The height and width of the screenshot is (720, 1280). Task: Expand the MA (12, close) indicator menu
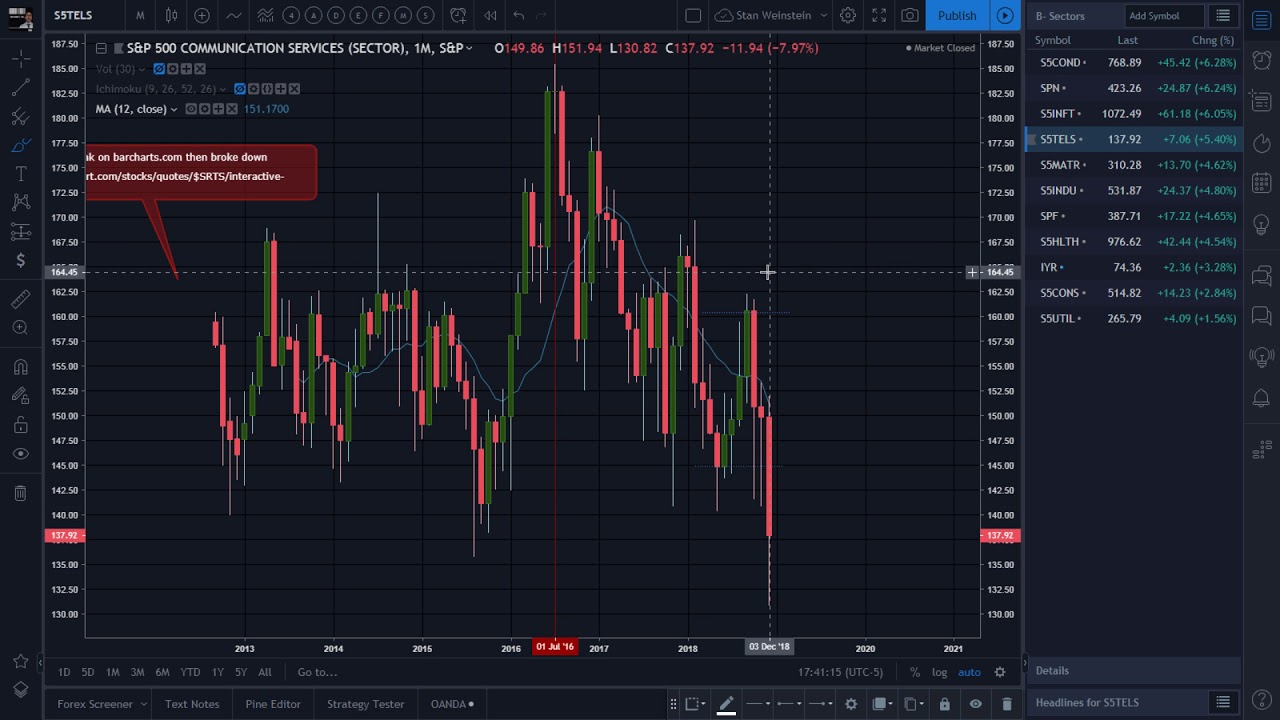pyautogui.click(x=173, y=109)
